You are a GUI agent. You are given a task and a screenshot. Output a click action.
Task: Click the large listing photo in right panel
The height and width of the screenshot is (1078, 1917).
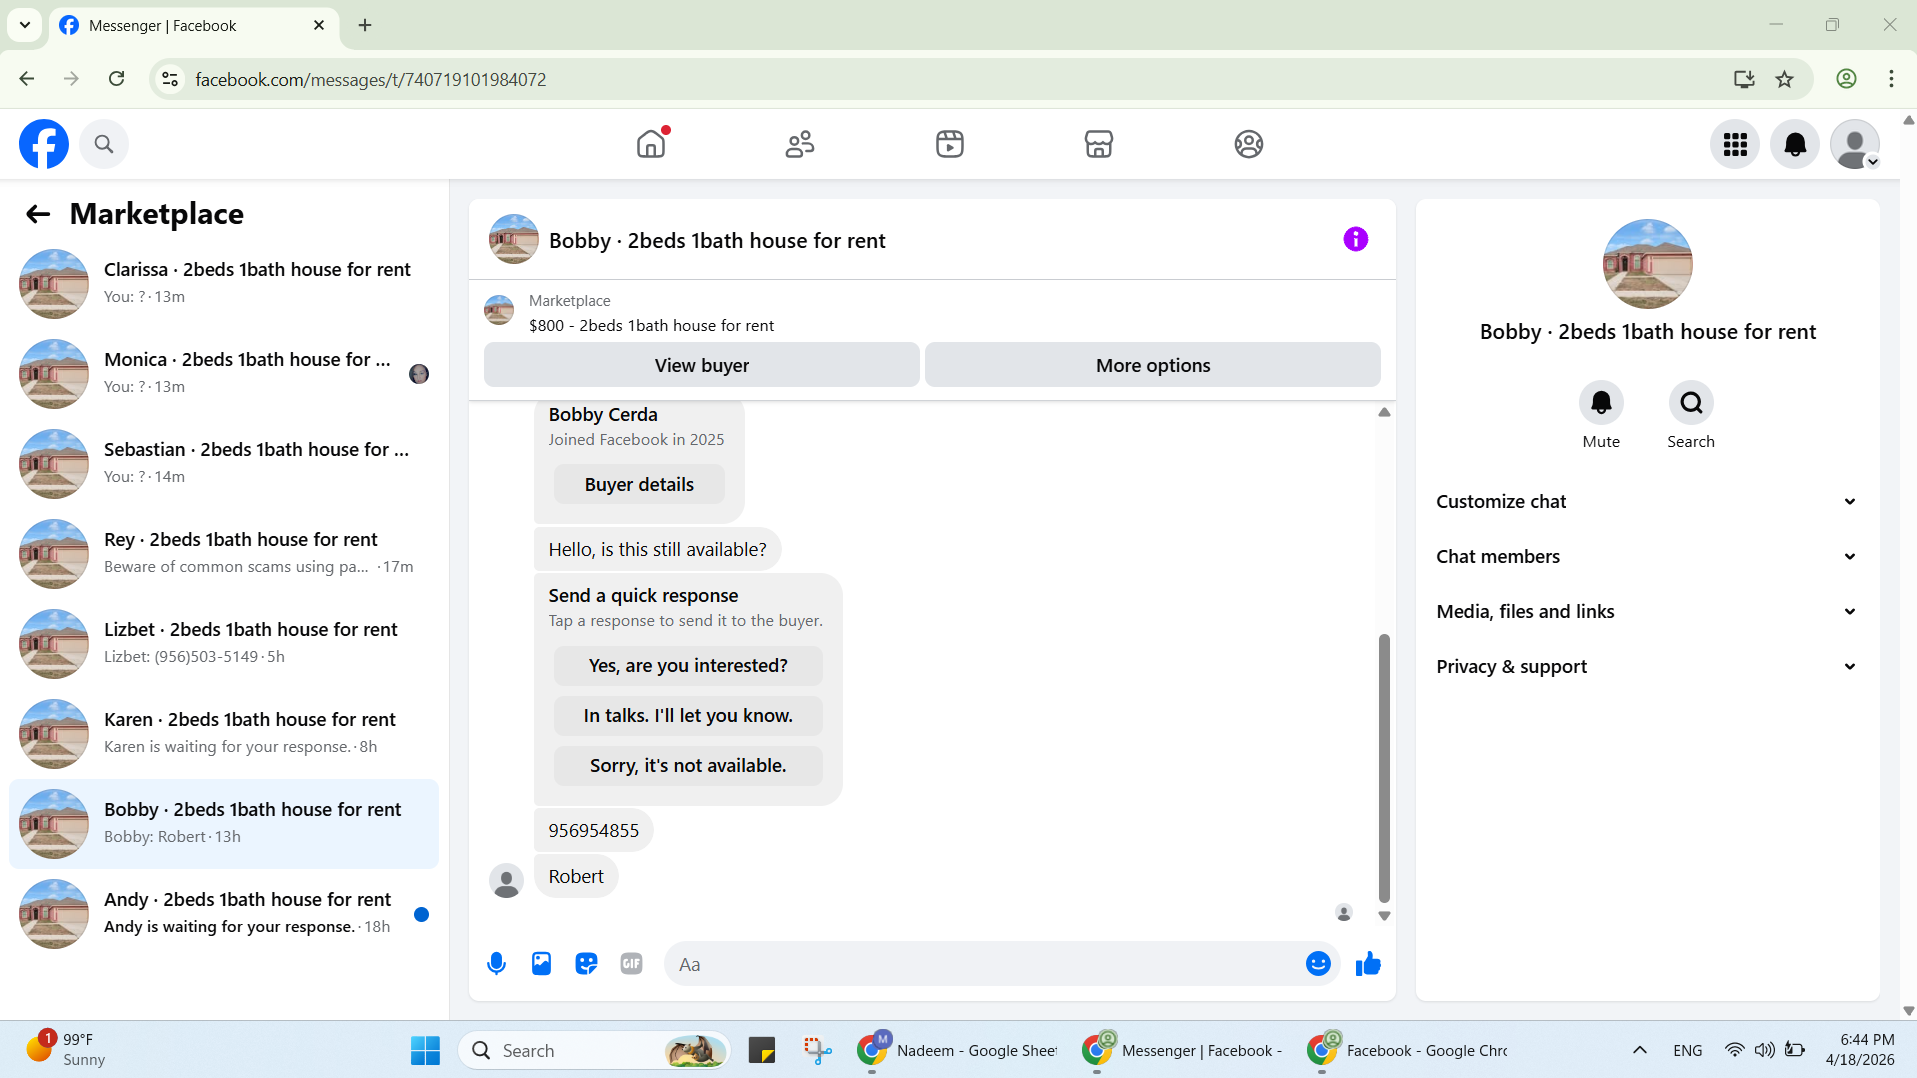point(1647,264)
